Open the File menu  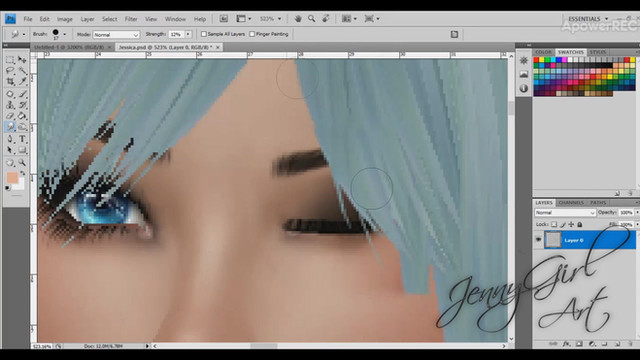pyautogui.click(x=28, y=19)
